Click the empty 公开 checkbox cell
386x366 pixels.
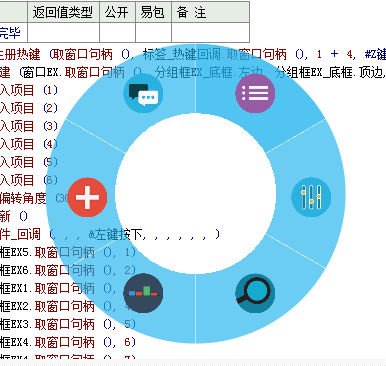click(117, 32)
